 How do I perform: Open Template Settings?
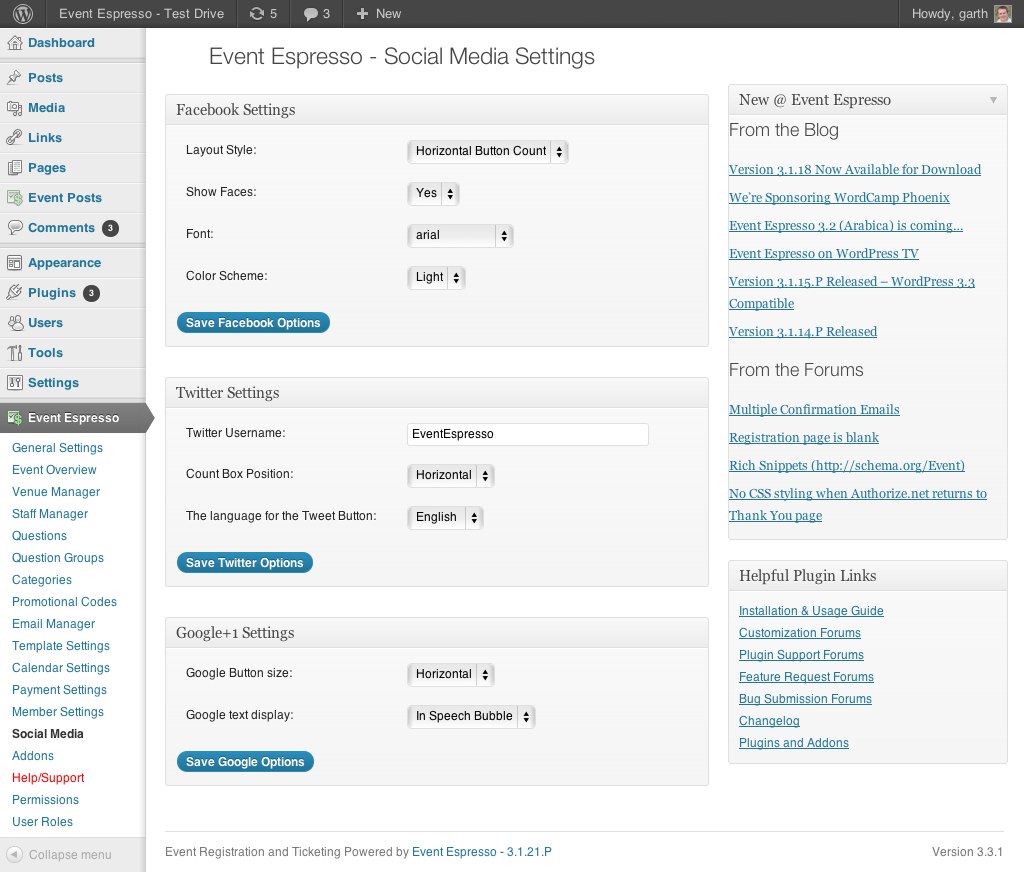(x=61, y=646)
